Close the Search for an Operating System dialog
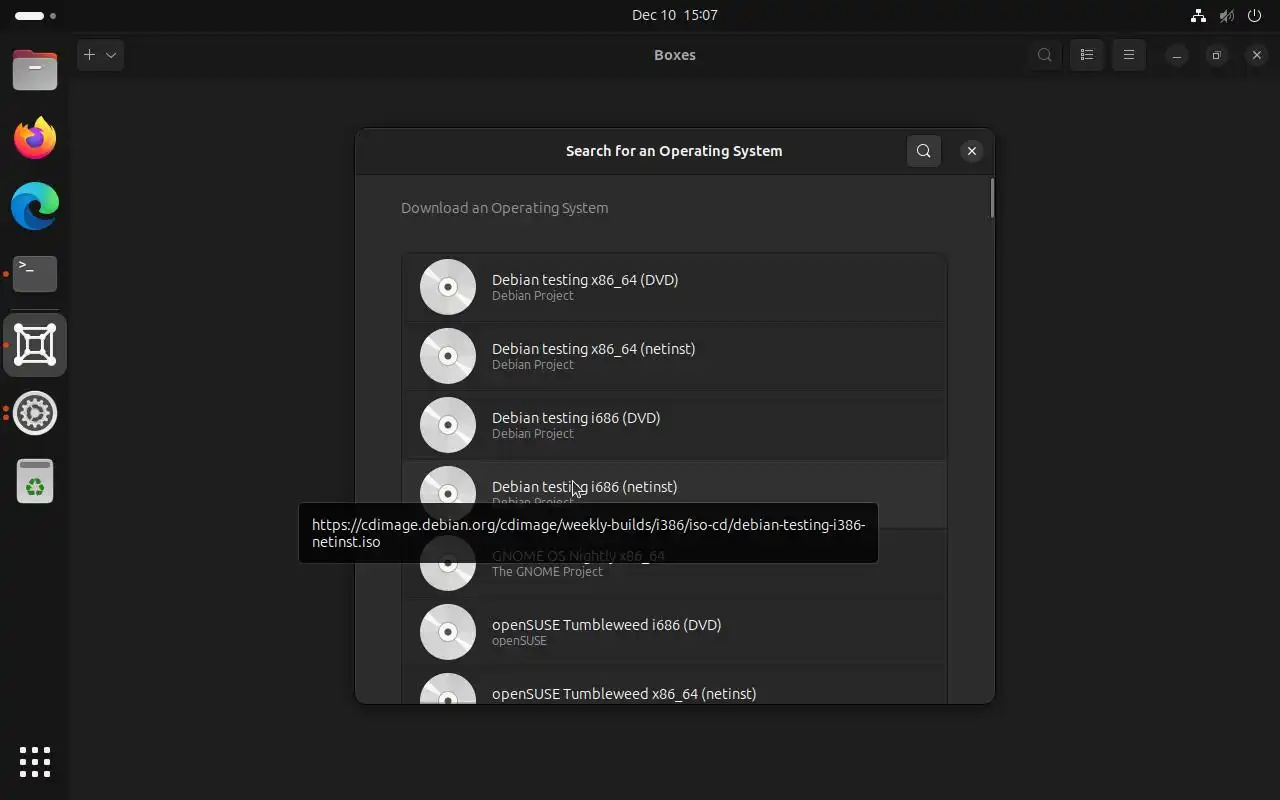The width and height of the screenshot is (1280, 800). pos(971,151)
